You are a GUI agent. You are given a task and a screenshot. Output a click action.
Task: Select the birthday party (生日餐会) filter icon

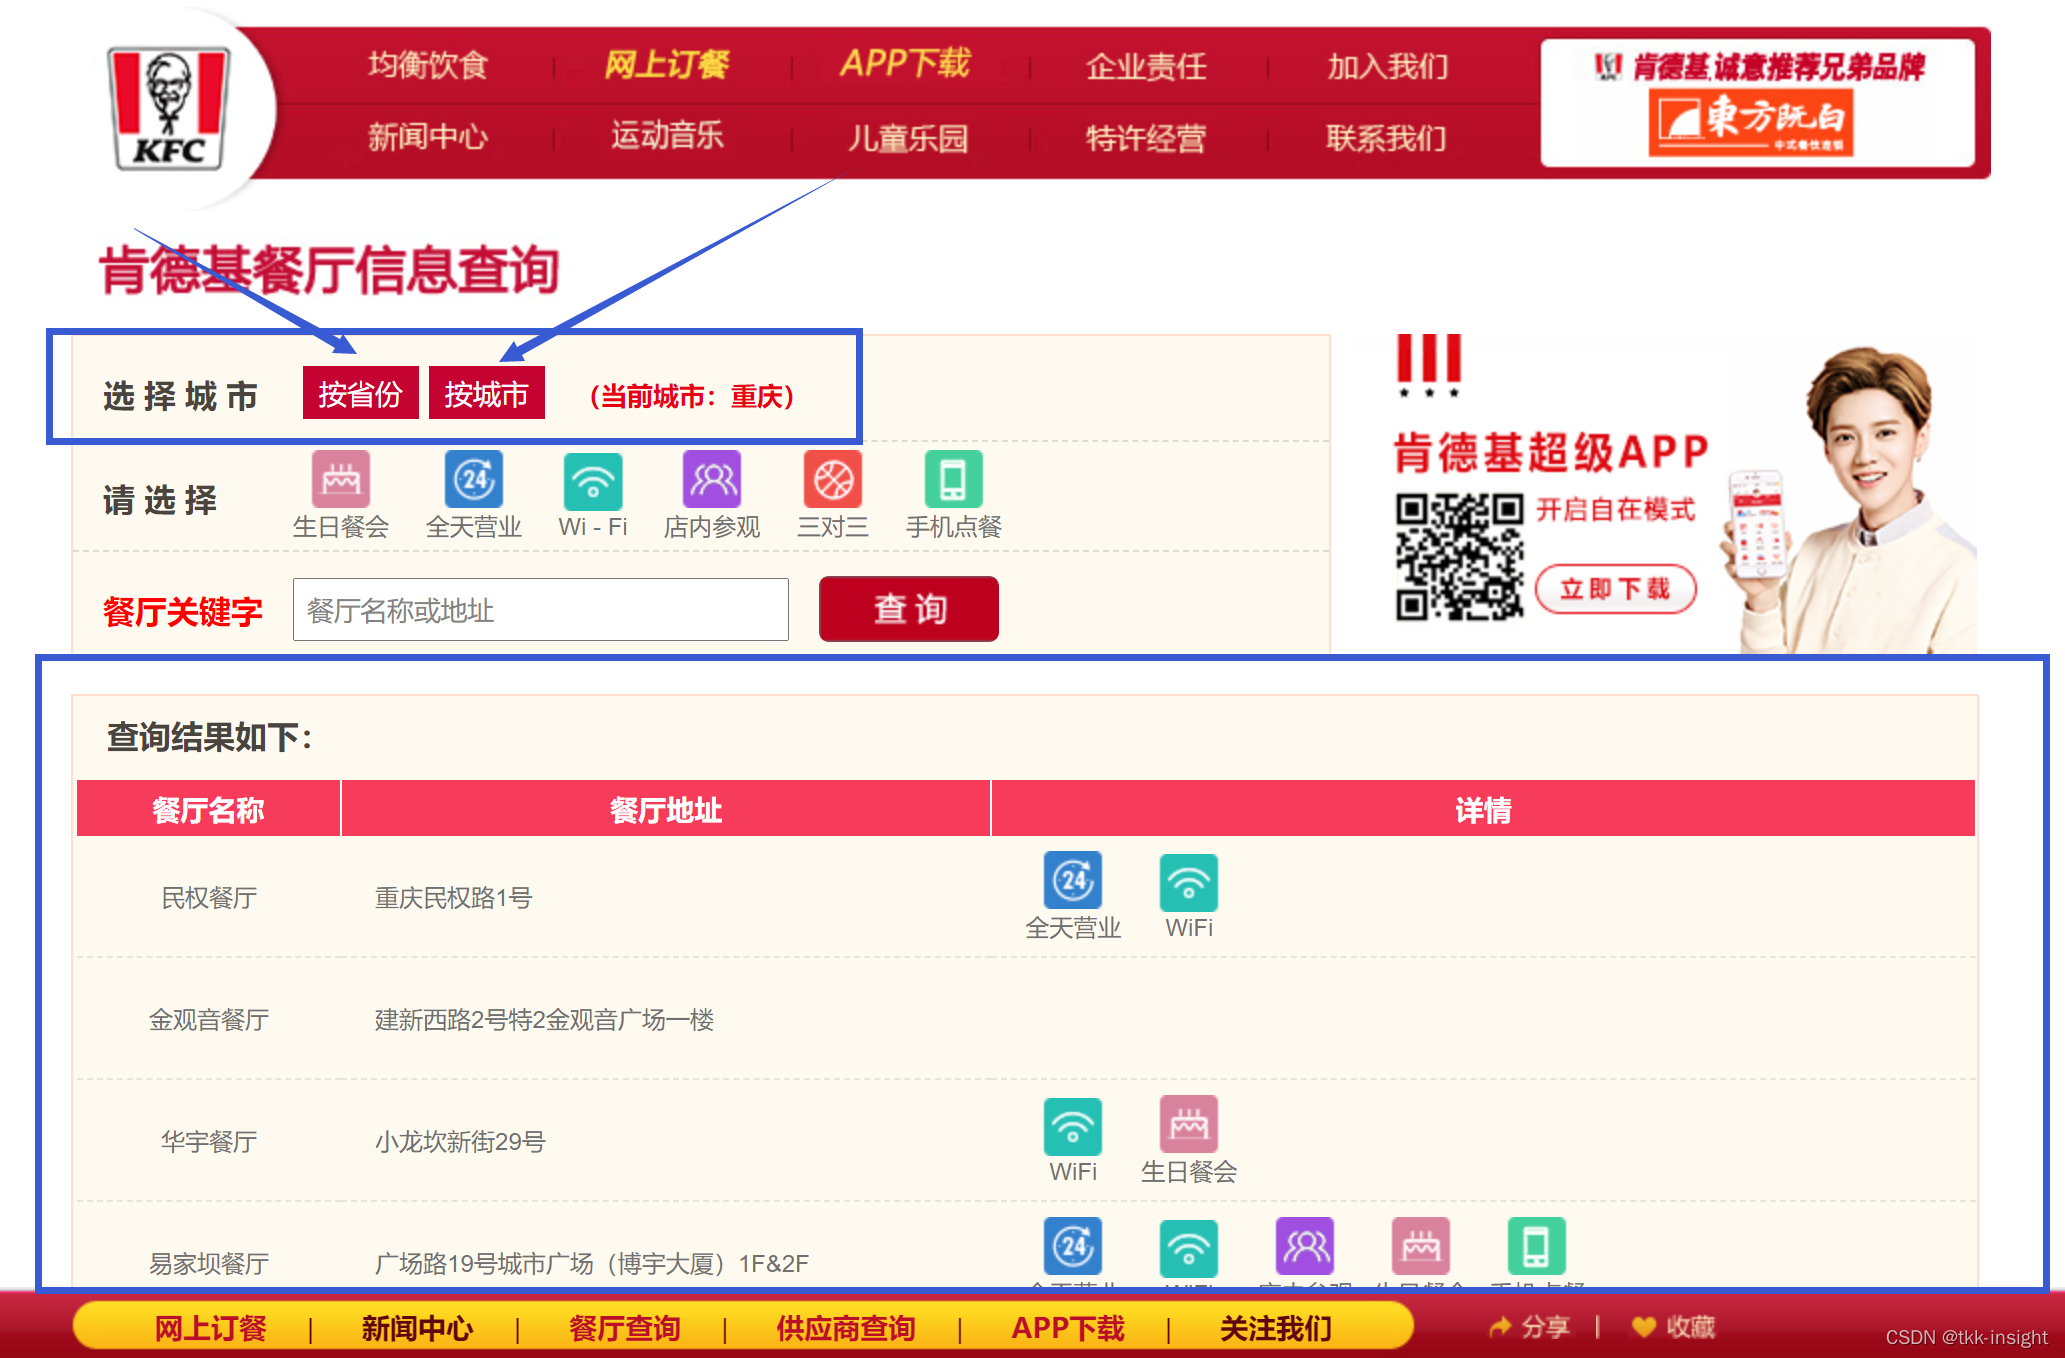[x=340, y=480]
